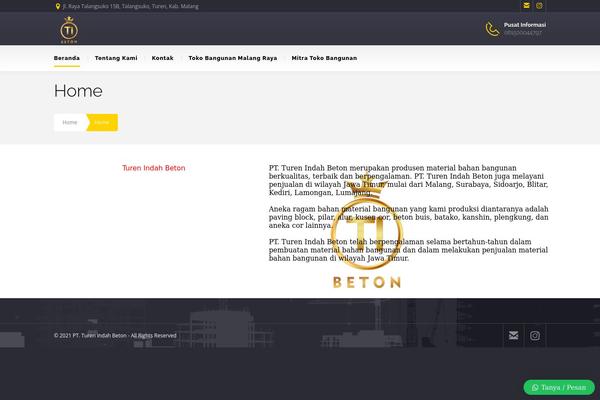The image size is (600, 400).
Task: Open Mitra Toko Bangunan menu
Action: [324, 58]
